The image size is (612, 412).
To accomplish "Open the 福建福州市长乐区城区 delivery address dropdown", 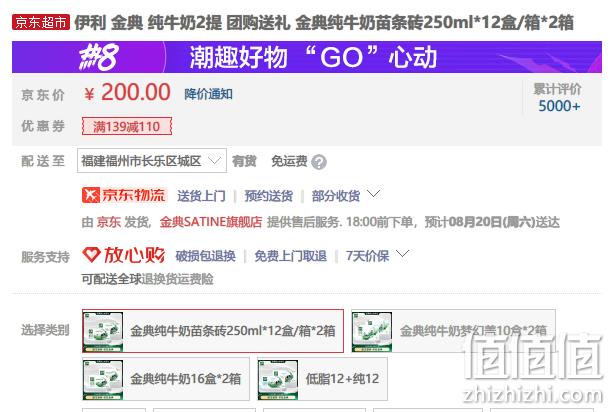I will tap(152, 160).
